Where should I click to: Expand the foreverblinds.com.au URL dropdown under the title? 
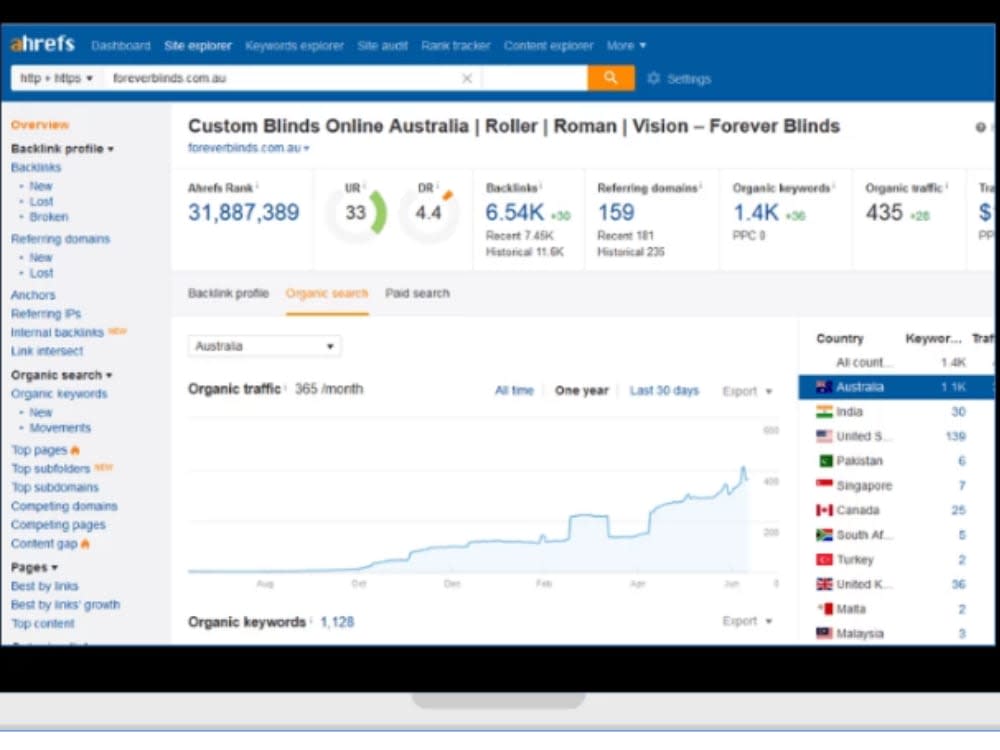point(248,148)
